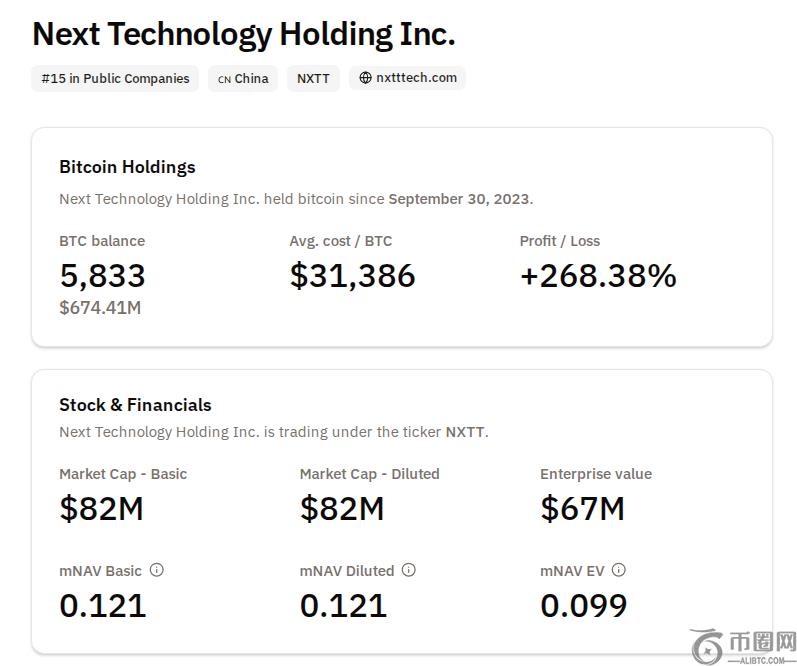The image size is (797, 666).
Task: Click the Profit / Loss +268.38% figure
Action: (x=598, y=275)
